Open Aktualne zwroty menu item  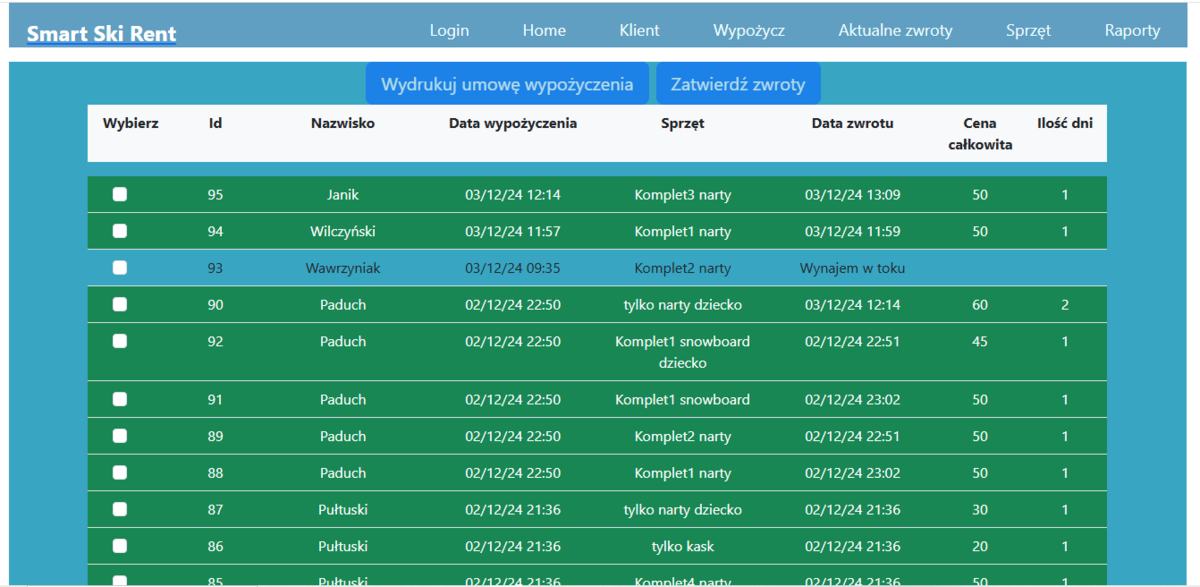click(x=895, y=30)
